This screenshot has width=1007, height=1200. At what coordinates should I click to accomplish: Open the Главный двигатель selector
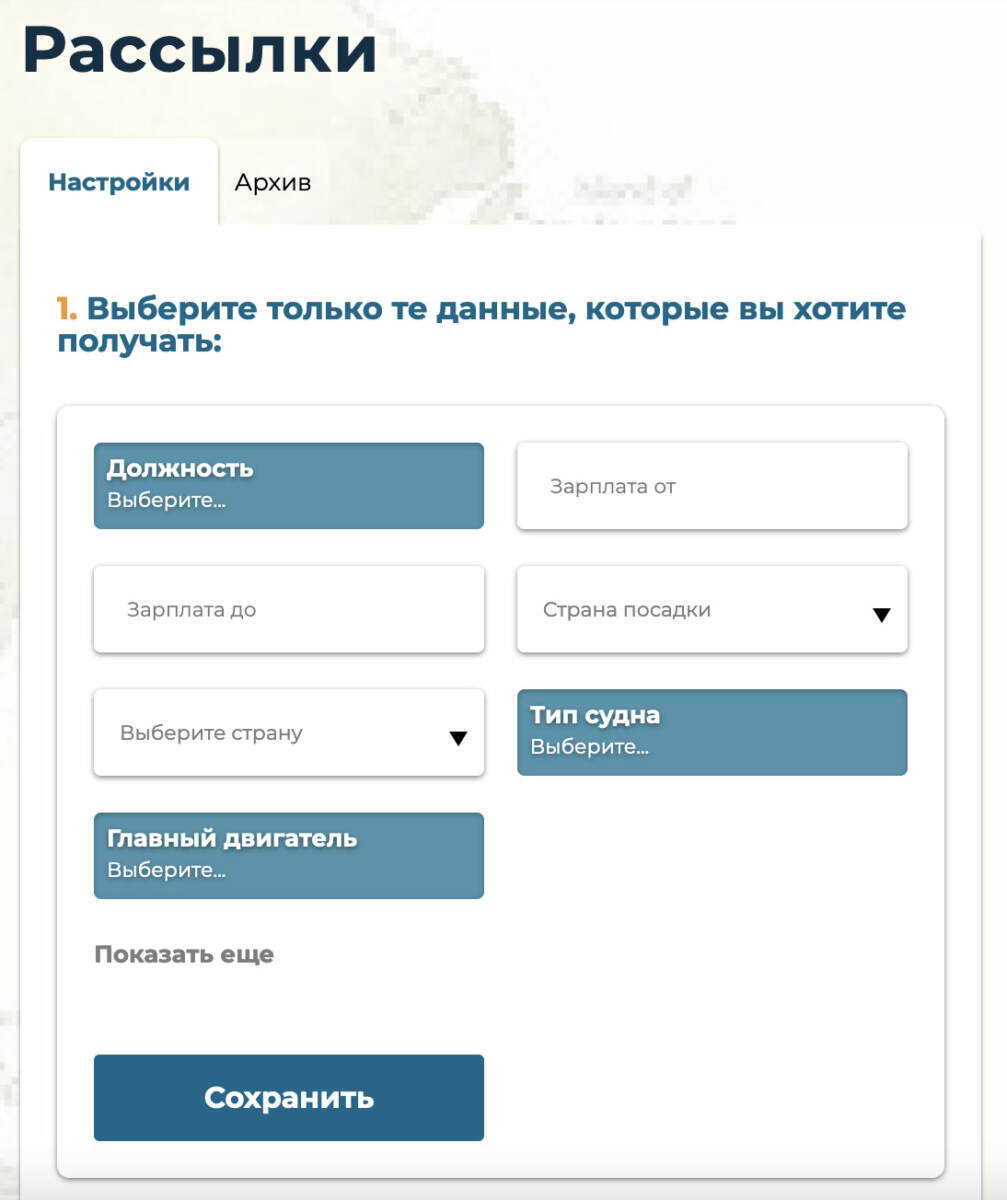pyautogui.click(x=289, y=855)
